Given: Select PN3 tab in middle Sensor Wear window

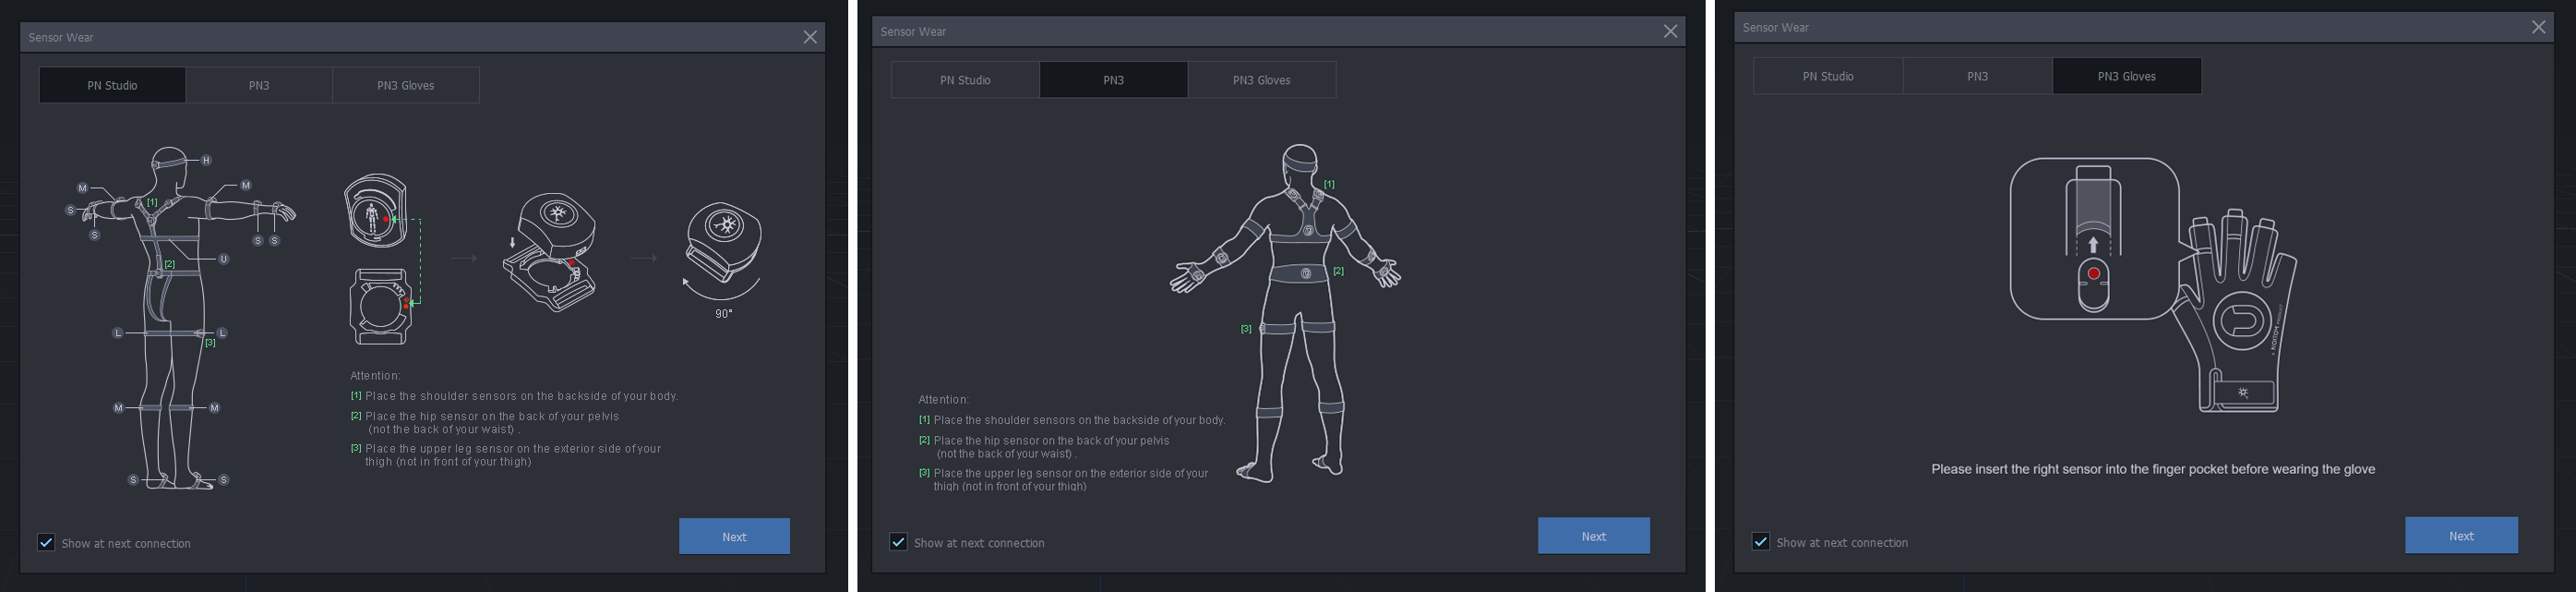Looking at the screenshot, I should coord(1113,80).
